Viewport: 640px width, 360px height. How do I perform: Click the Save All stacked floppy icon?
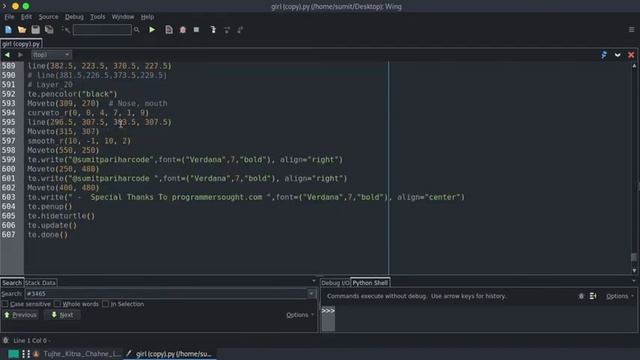pos(49,29)
